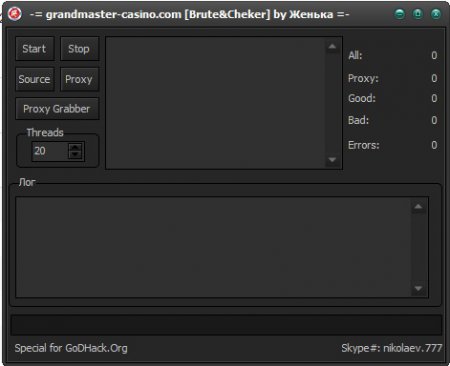This screenshot has width=450, height=366.
Task: Click the red application icon in title bar
Action: tap(14, 14)
